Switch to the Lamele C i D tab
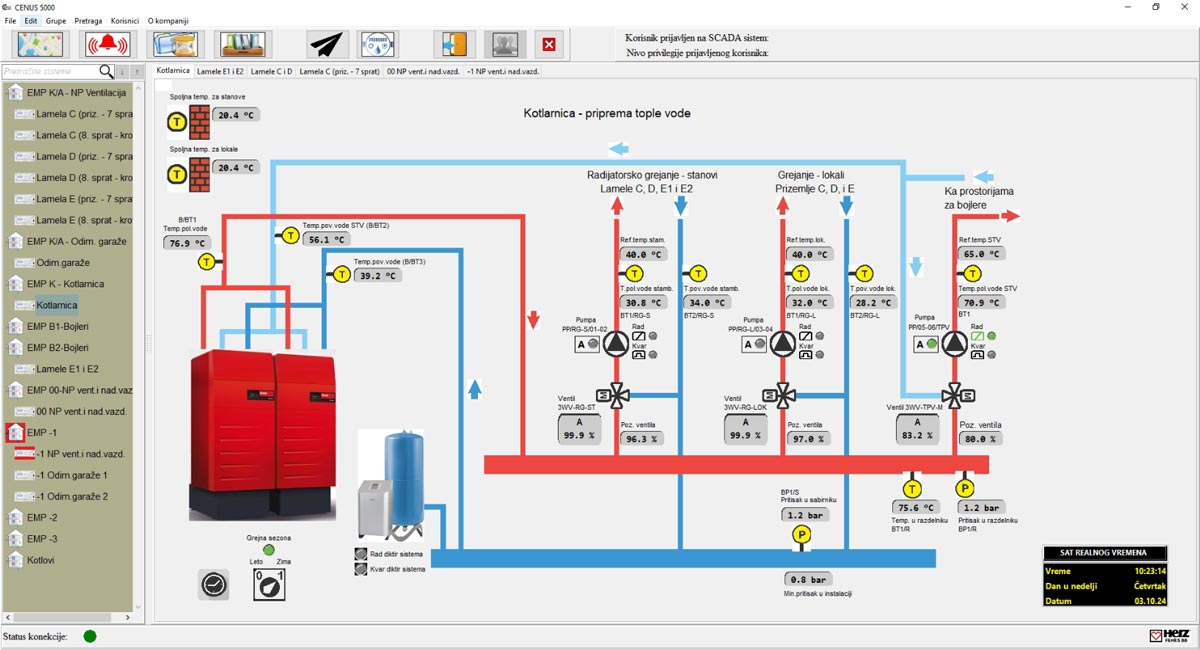1200x650 pixels. click(271, 71)
